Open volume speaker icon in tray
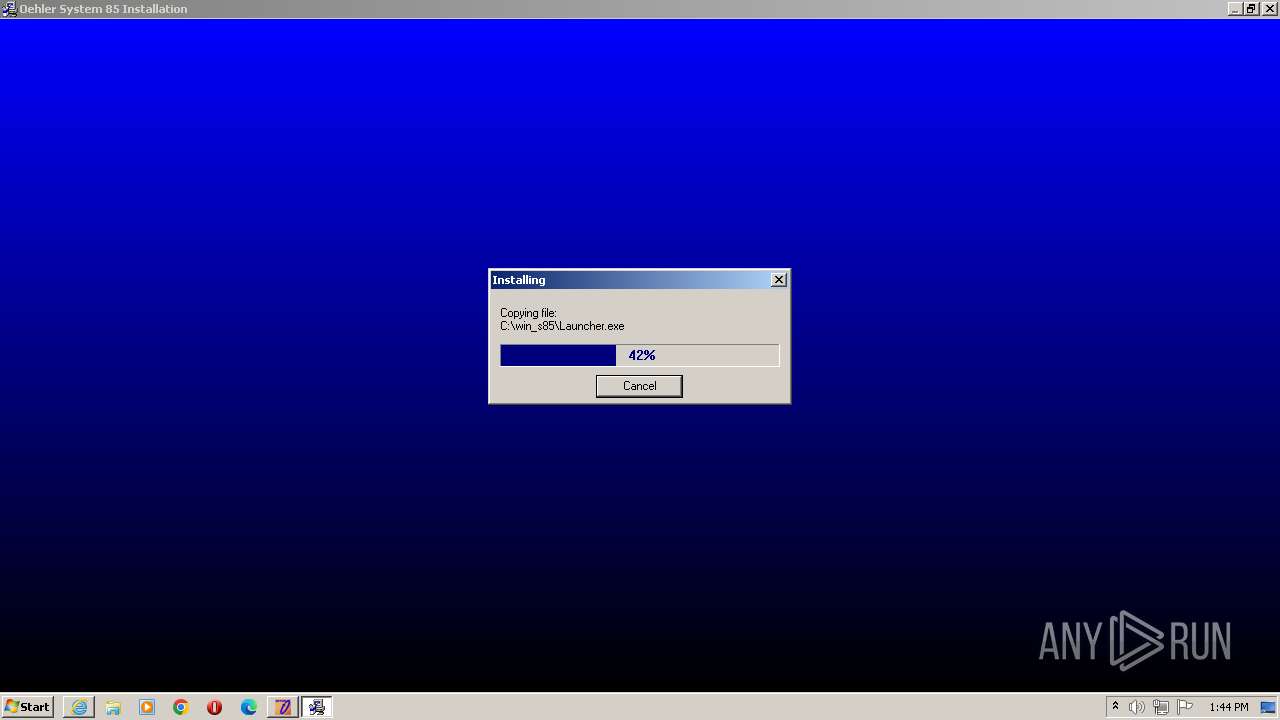This screenshot has width=1280, height=720. tap(1137, 707)
